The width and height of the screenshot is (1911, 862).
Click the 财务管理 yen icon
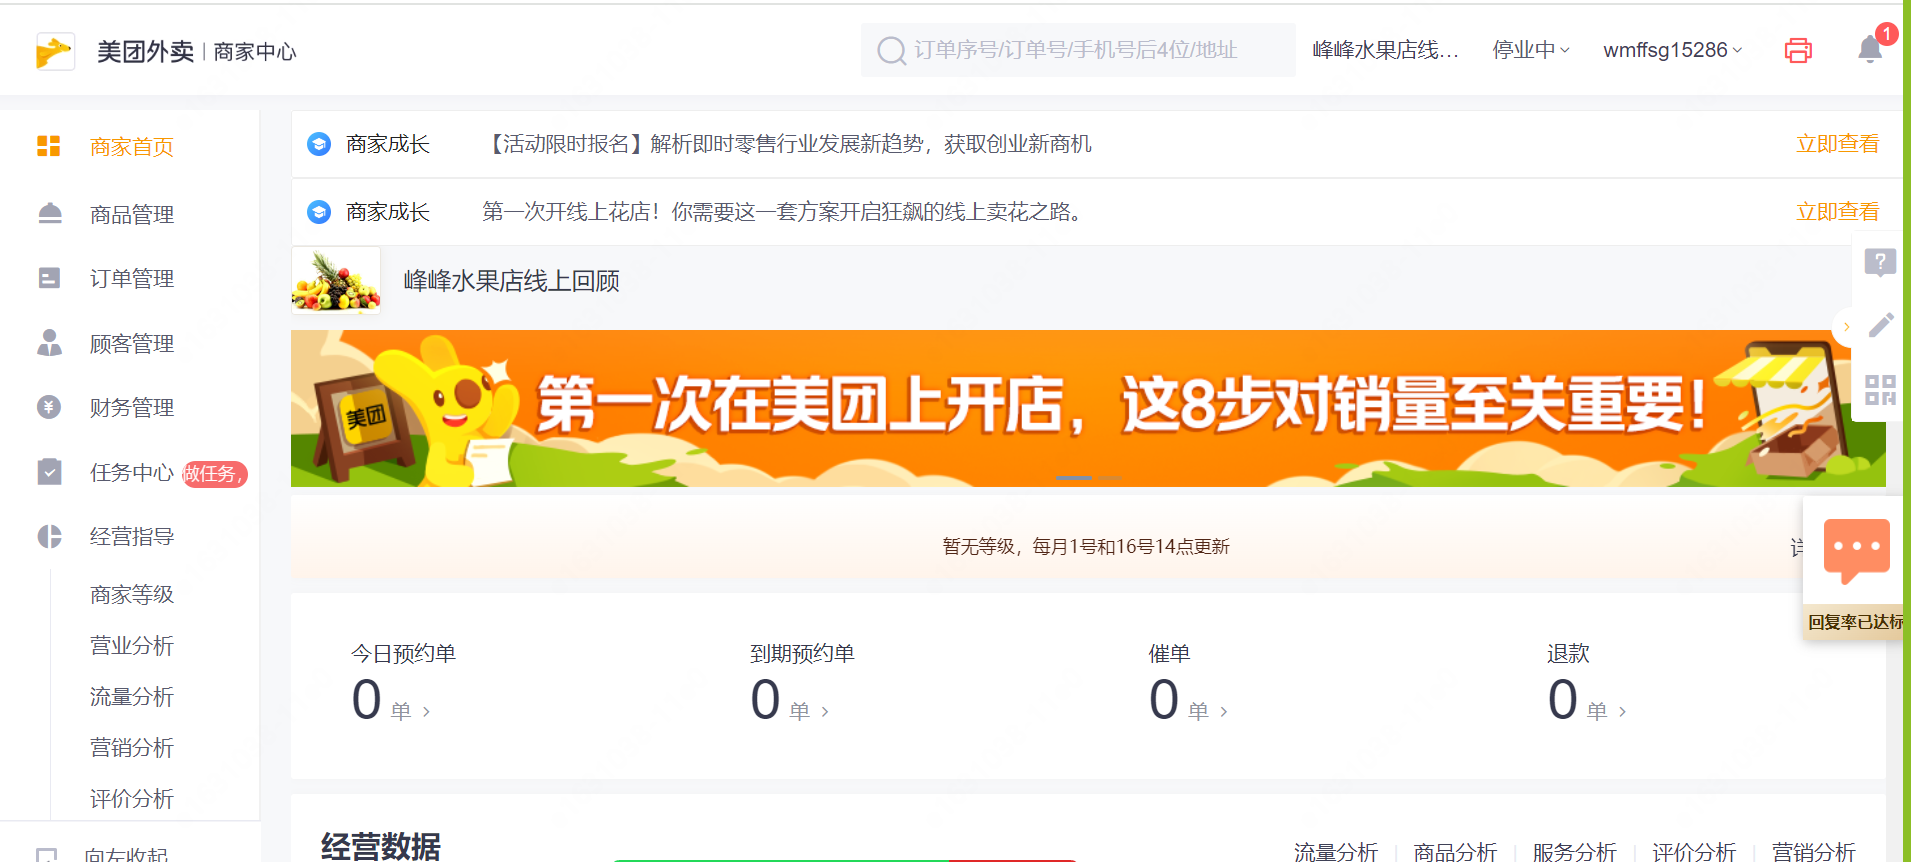click(x=49, y=407)
